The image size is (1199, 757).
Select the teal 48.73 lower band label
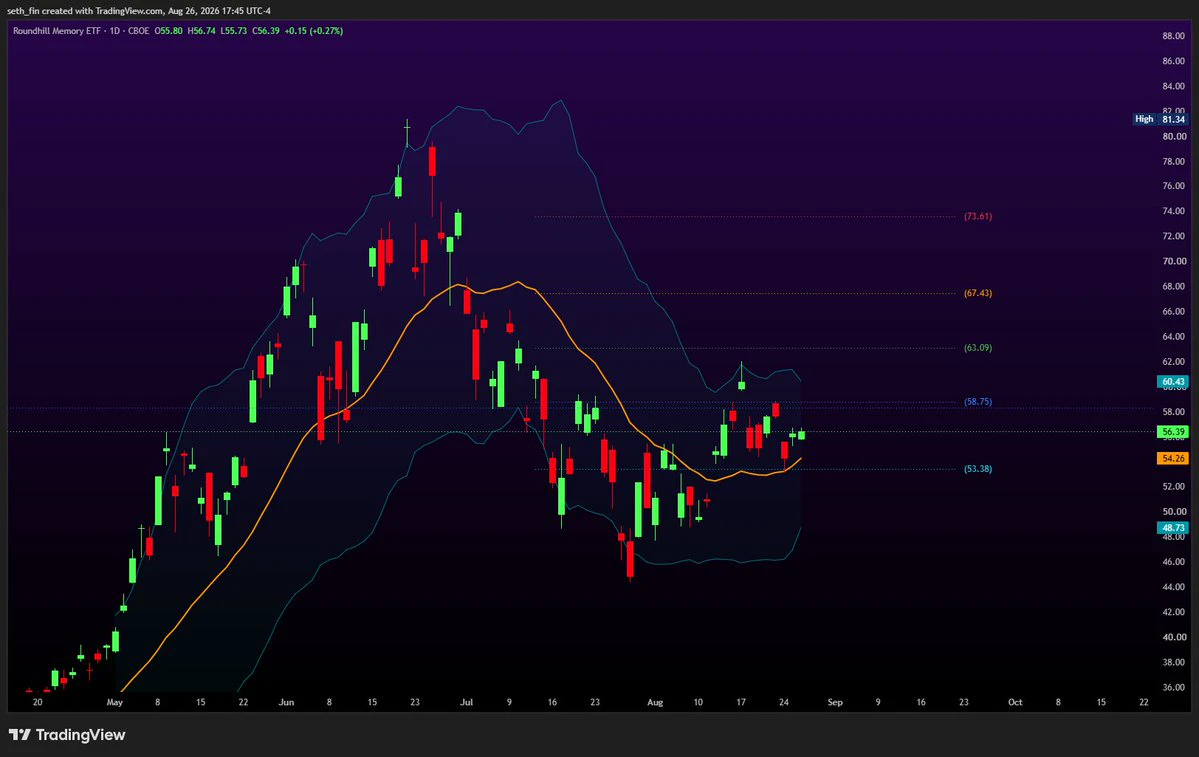pyautogui.click(x=1173, y=528)
